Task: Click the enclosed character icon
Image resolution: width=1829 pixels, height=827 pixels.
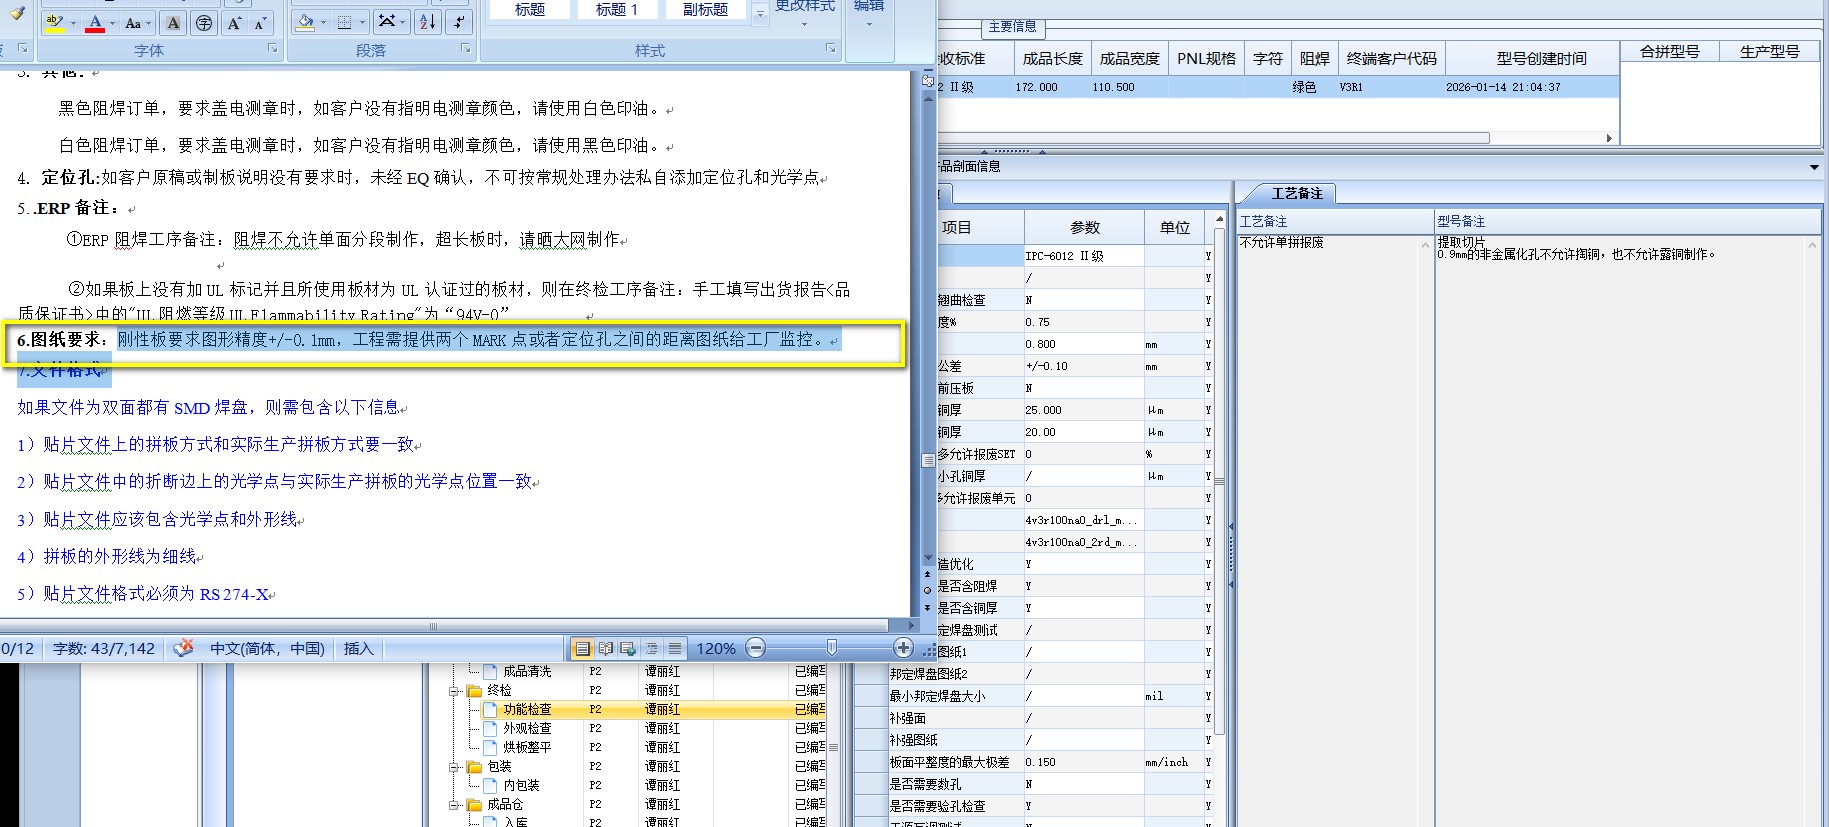Action: point(204,23)
